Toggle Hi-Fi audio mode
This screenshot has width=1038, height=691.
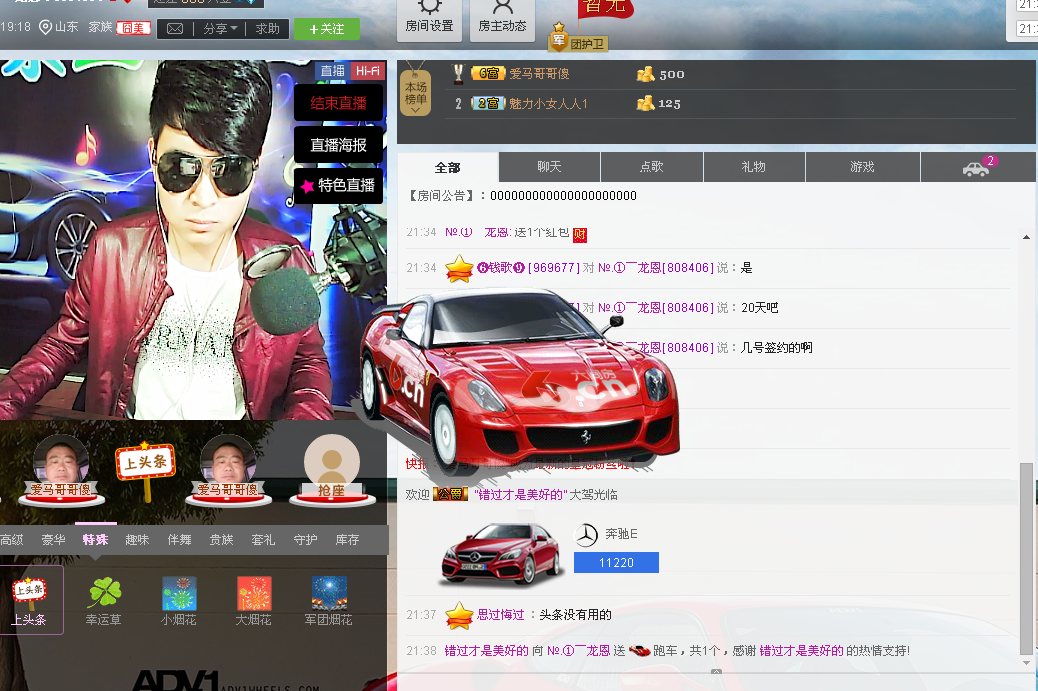point(367,71)
